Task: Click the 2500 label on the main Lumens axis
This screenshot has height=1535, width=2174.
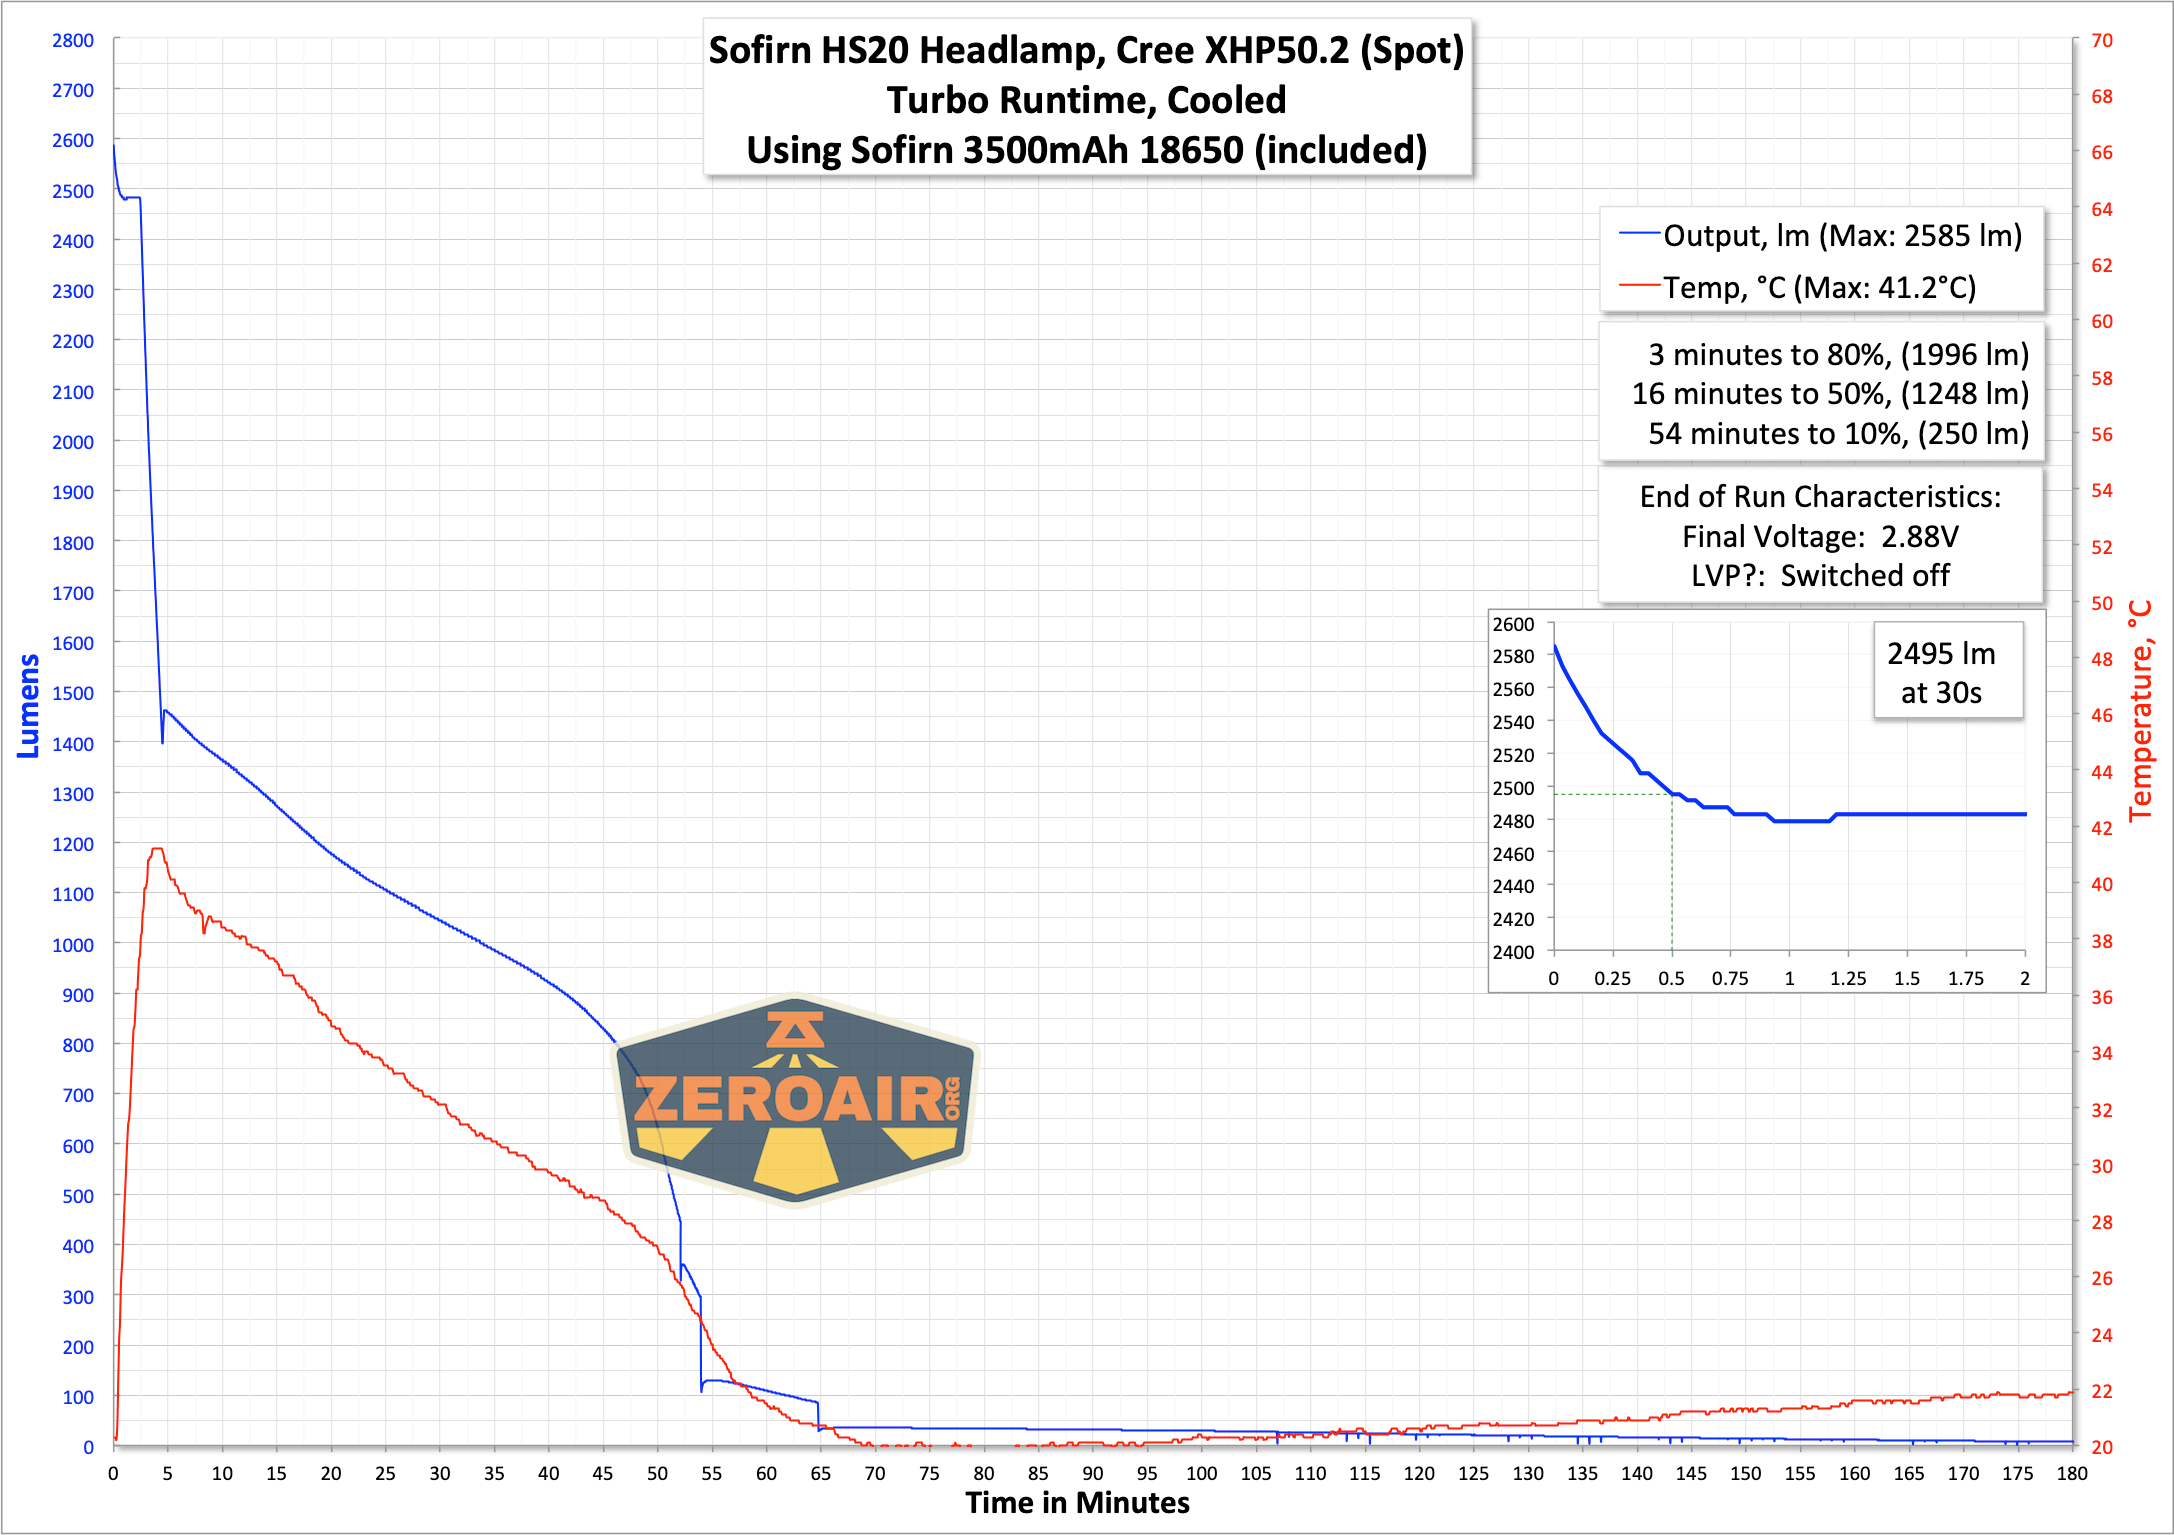Action: [x=73, y=191]
